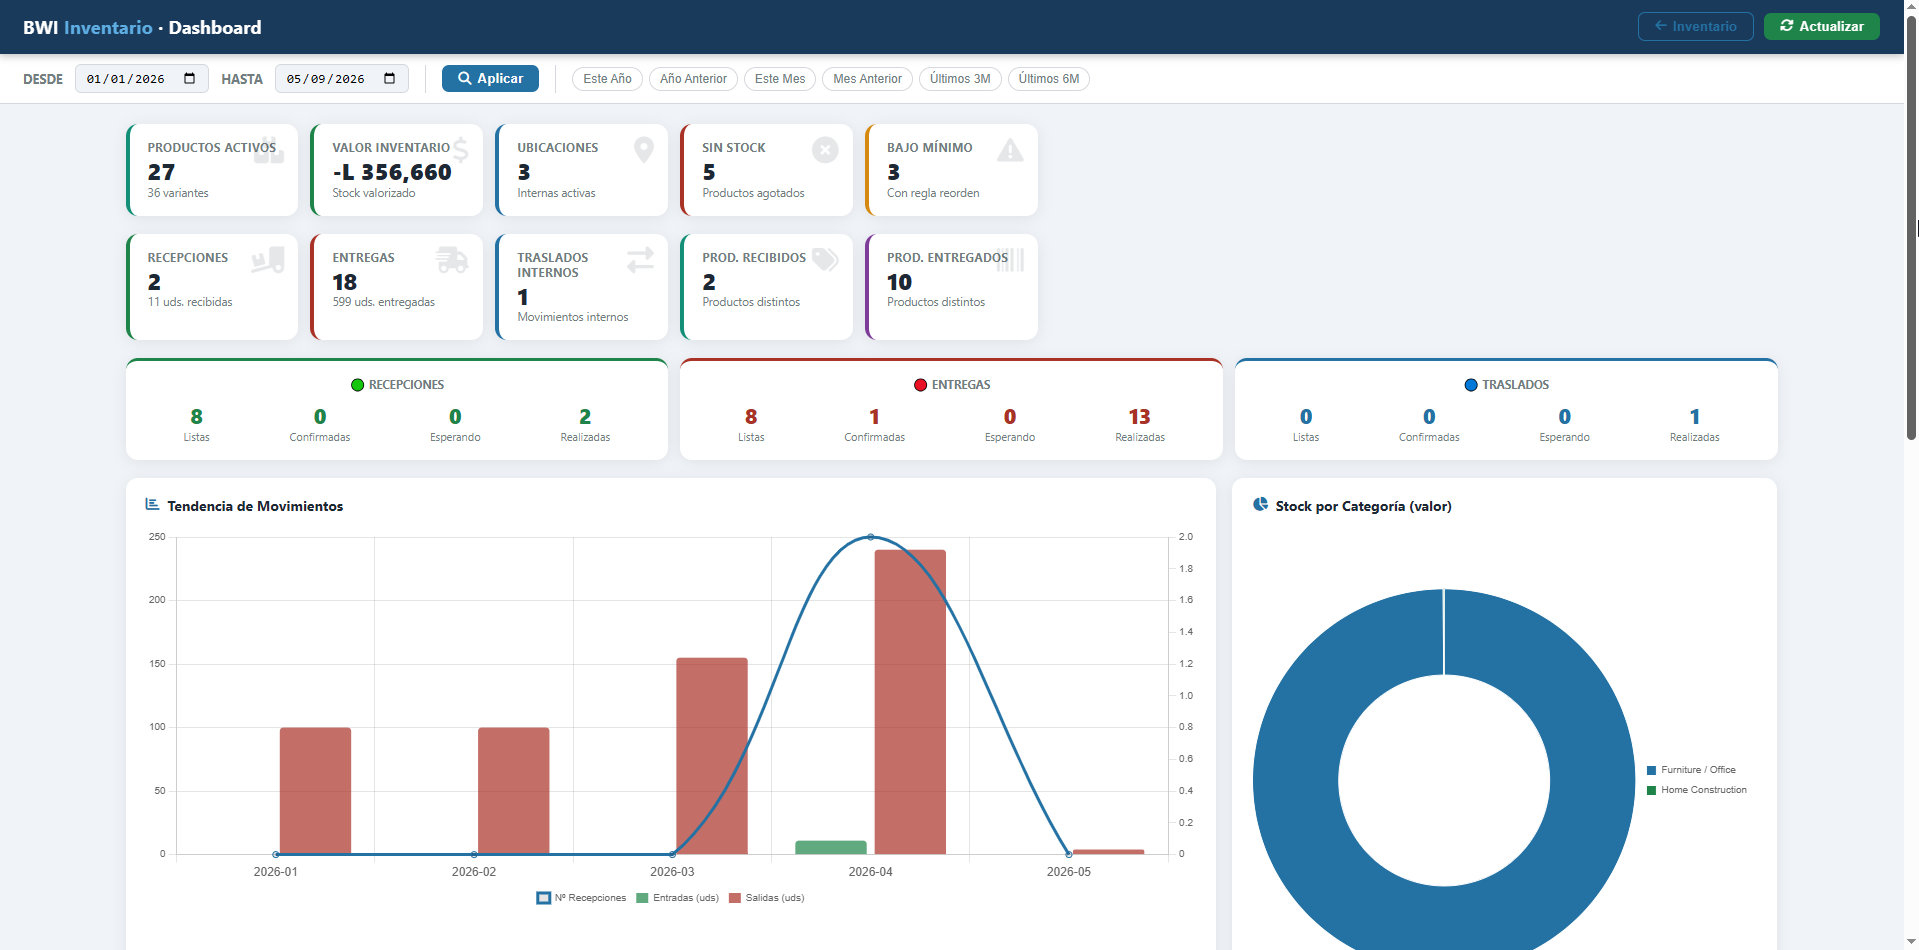1919x950 pixels.
Task: Toggle Furniture / Office legend entry
Action: (1691, 770)
